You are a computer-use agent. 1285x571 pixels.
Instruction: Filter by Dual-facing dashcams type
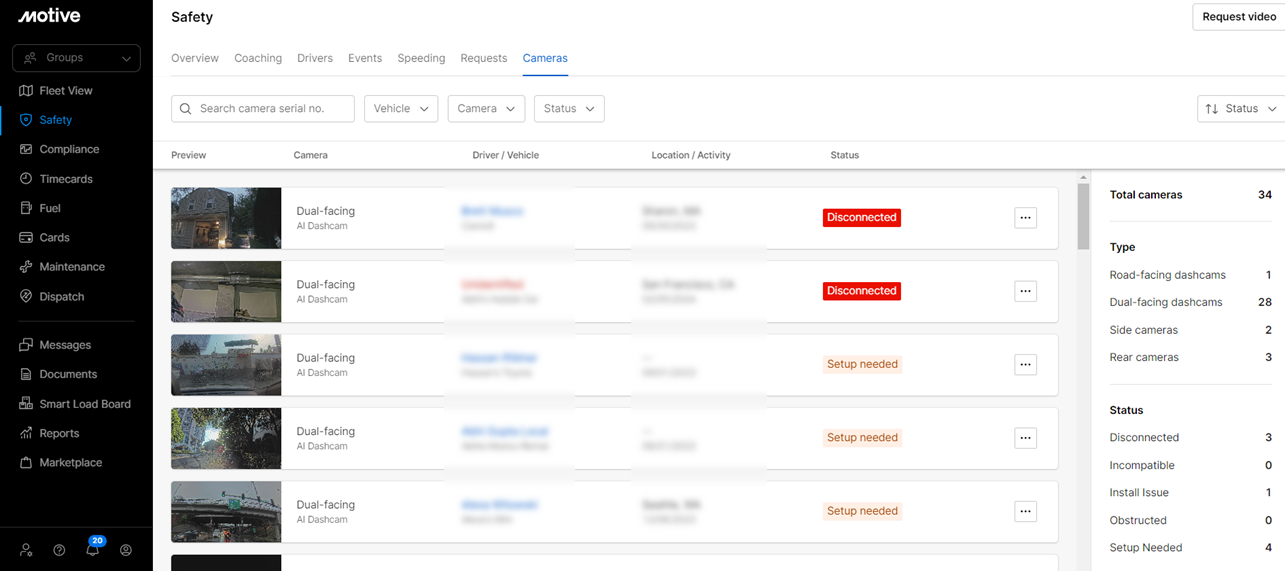1165,302
